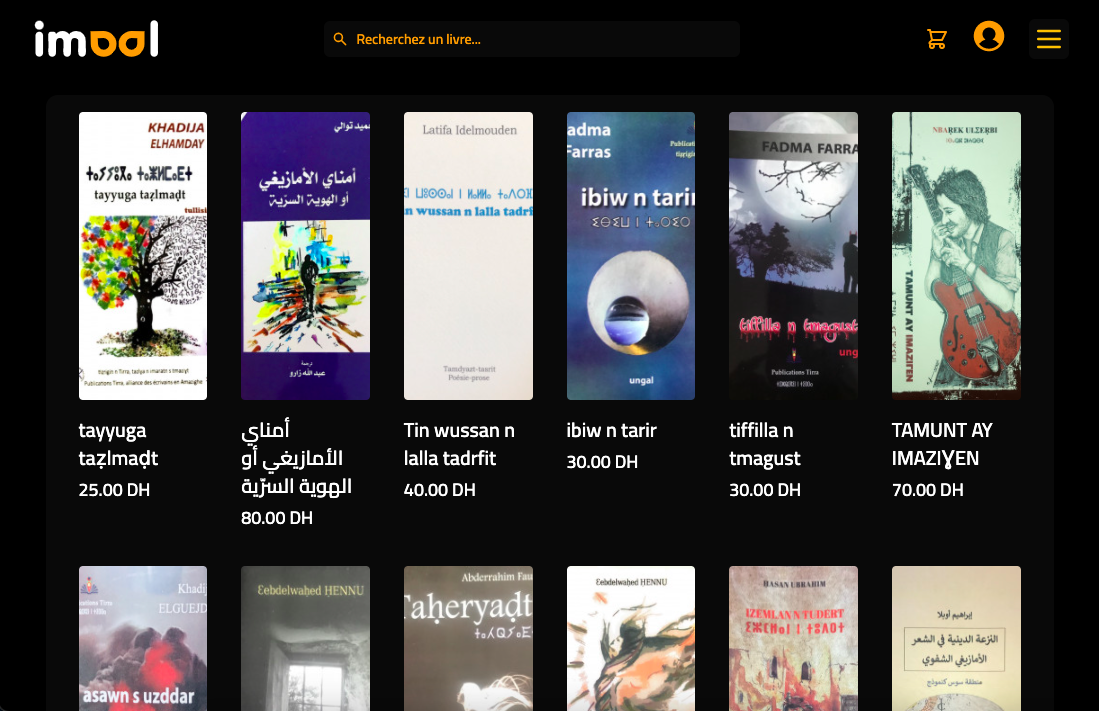Open the IZEMLAN N TUDERT cover
The width and height of the screenshot is (1099, 711).
coord(793,638)
